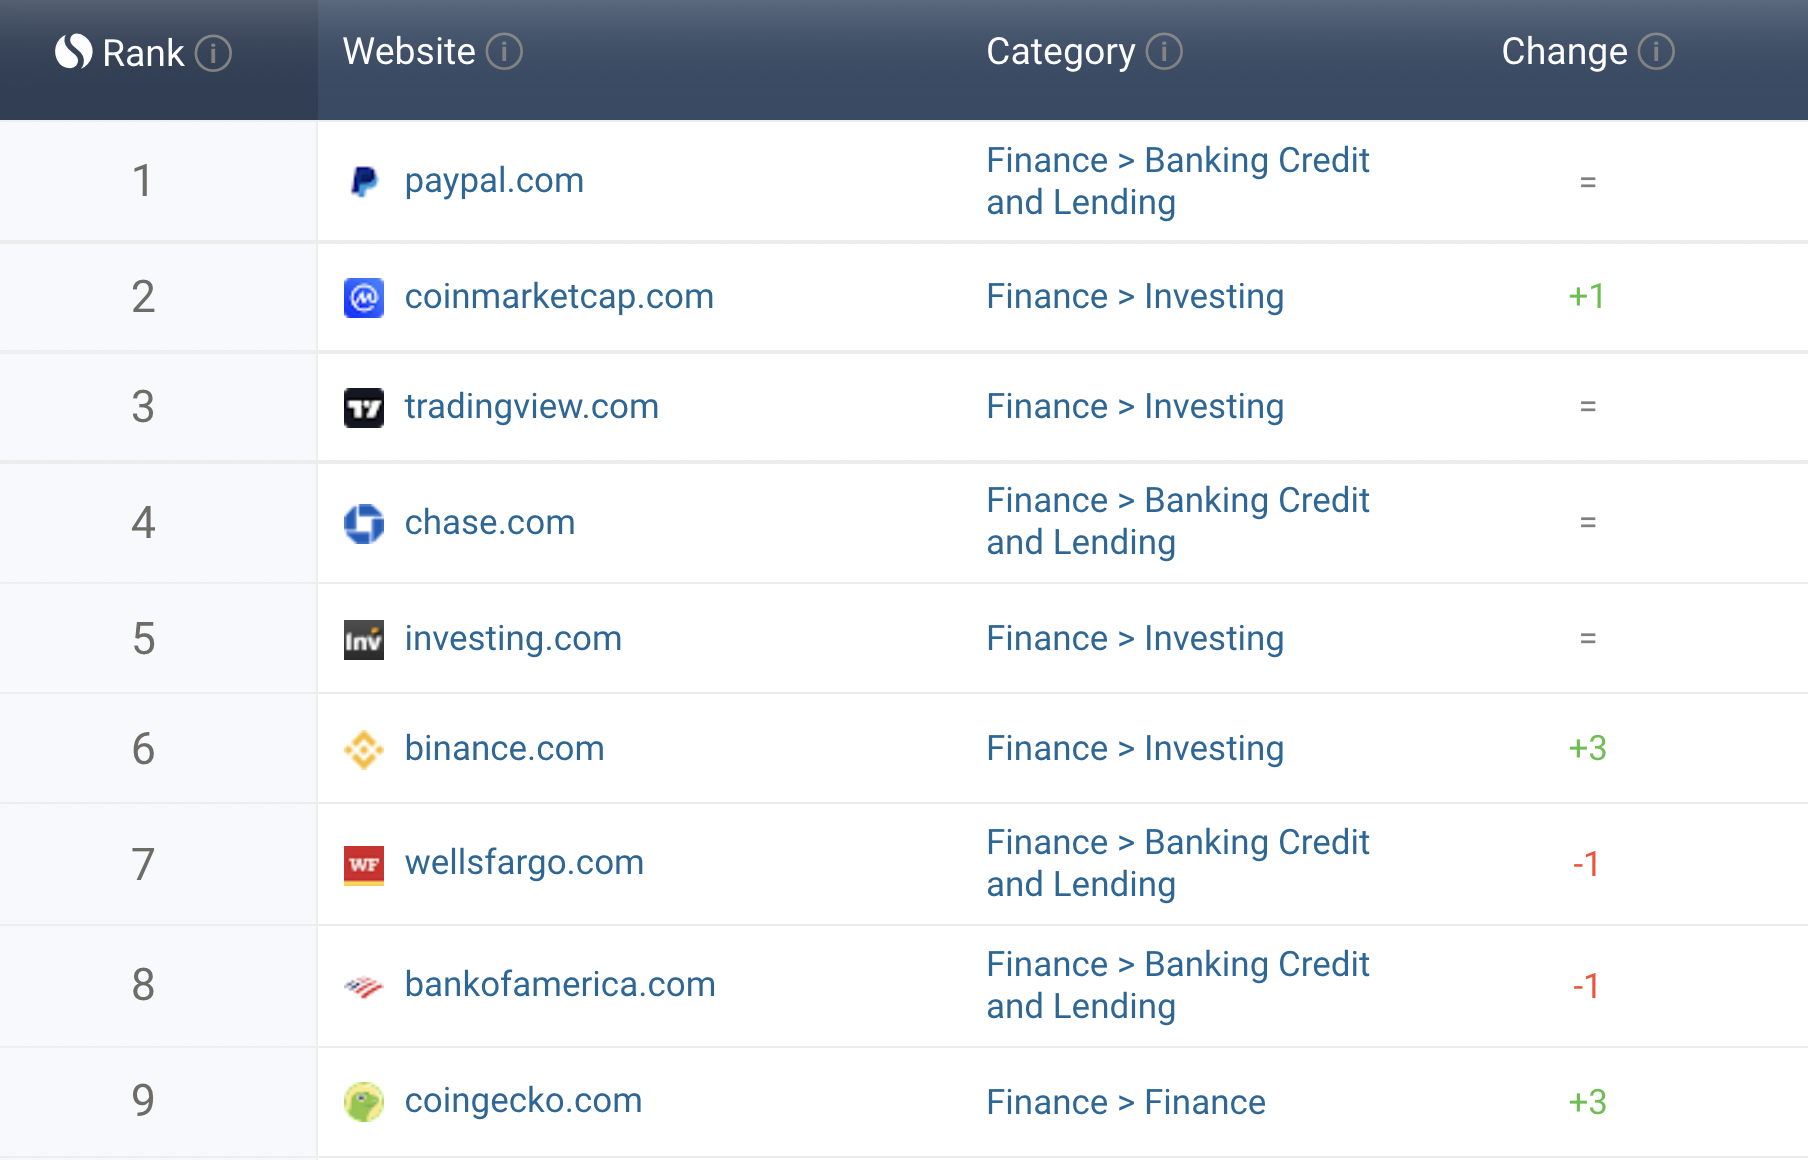
Task: Click the CoinGecko favicon icon
Action: pos(364,1101)
